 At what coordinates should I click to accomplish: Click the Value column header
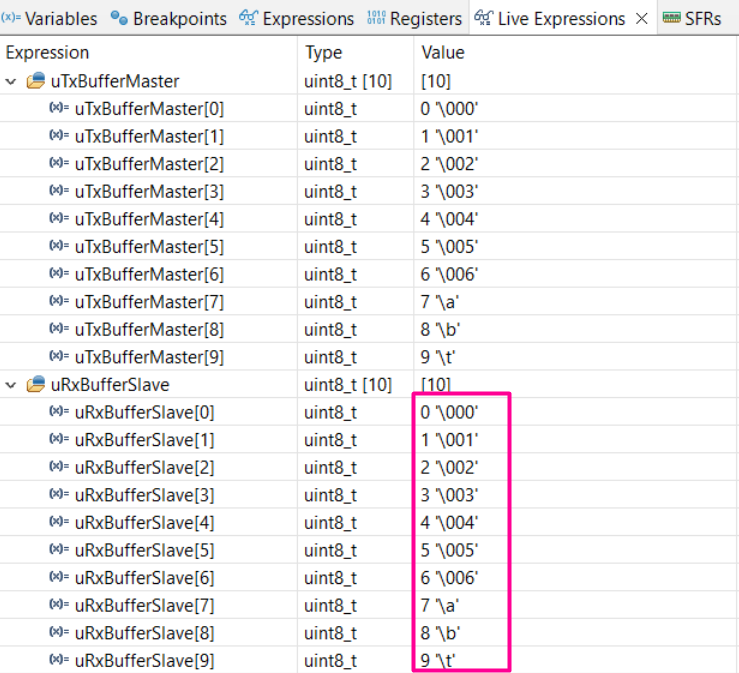coord(443,52)
